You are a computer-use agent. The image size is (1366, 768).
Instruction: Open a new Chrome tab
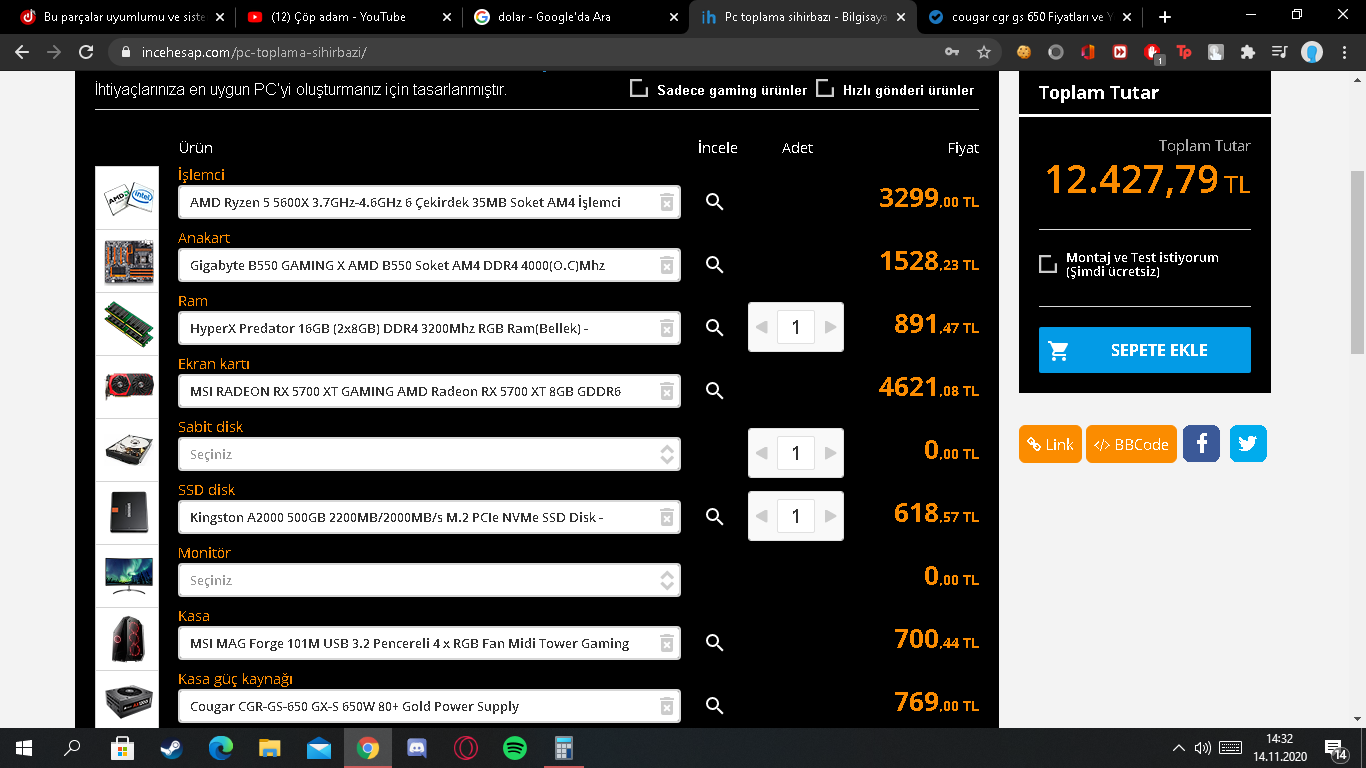(x=1164, y=17)
